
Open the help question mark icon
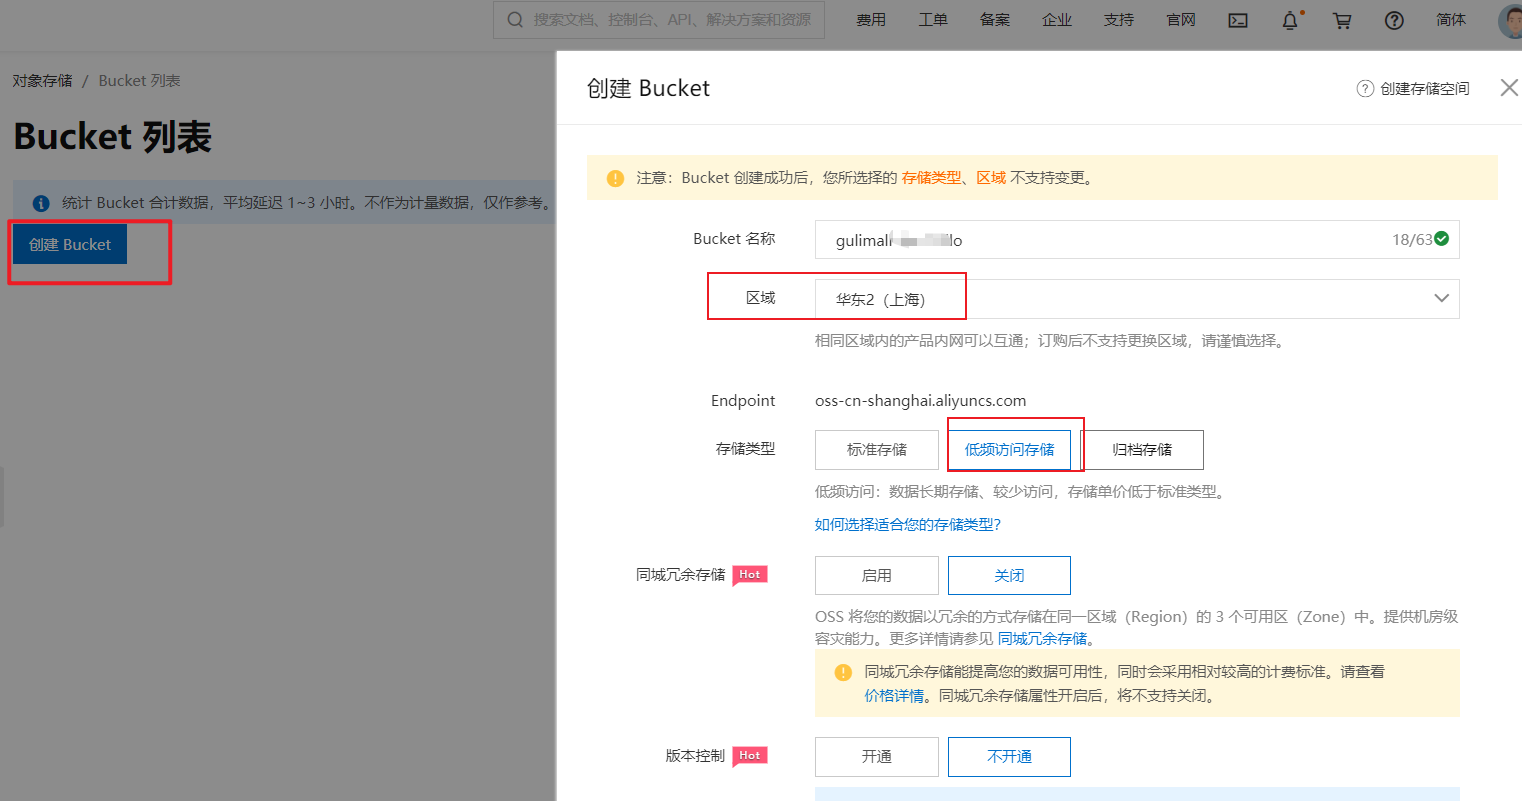pos(1394,20)
